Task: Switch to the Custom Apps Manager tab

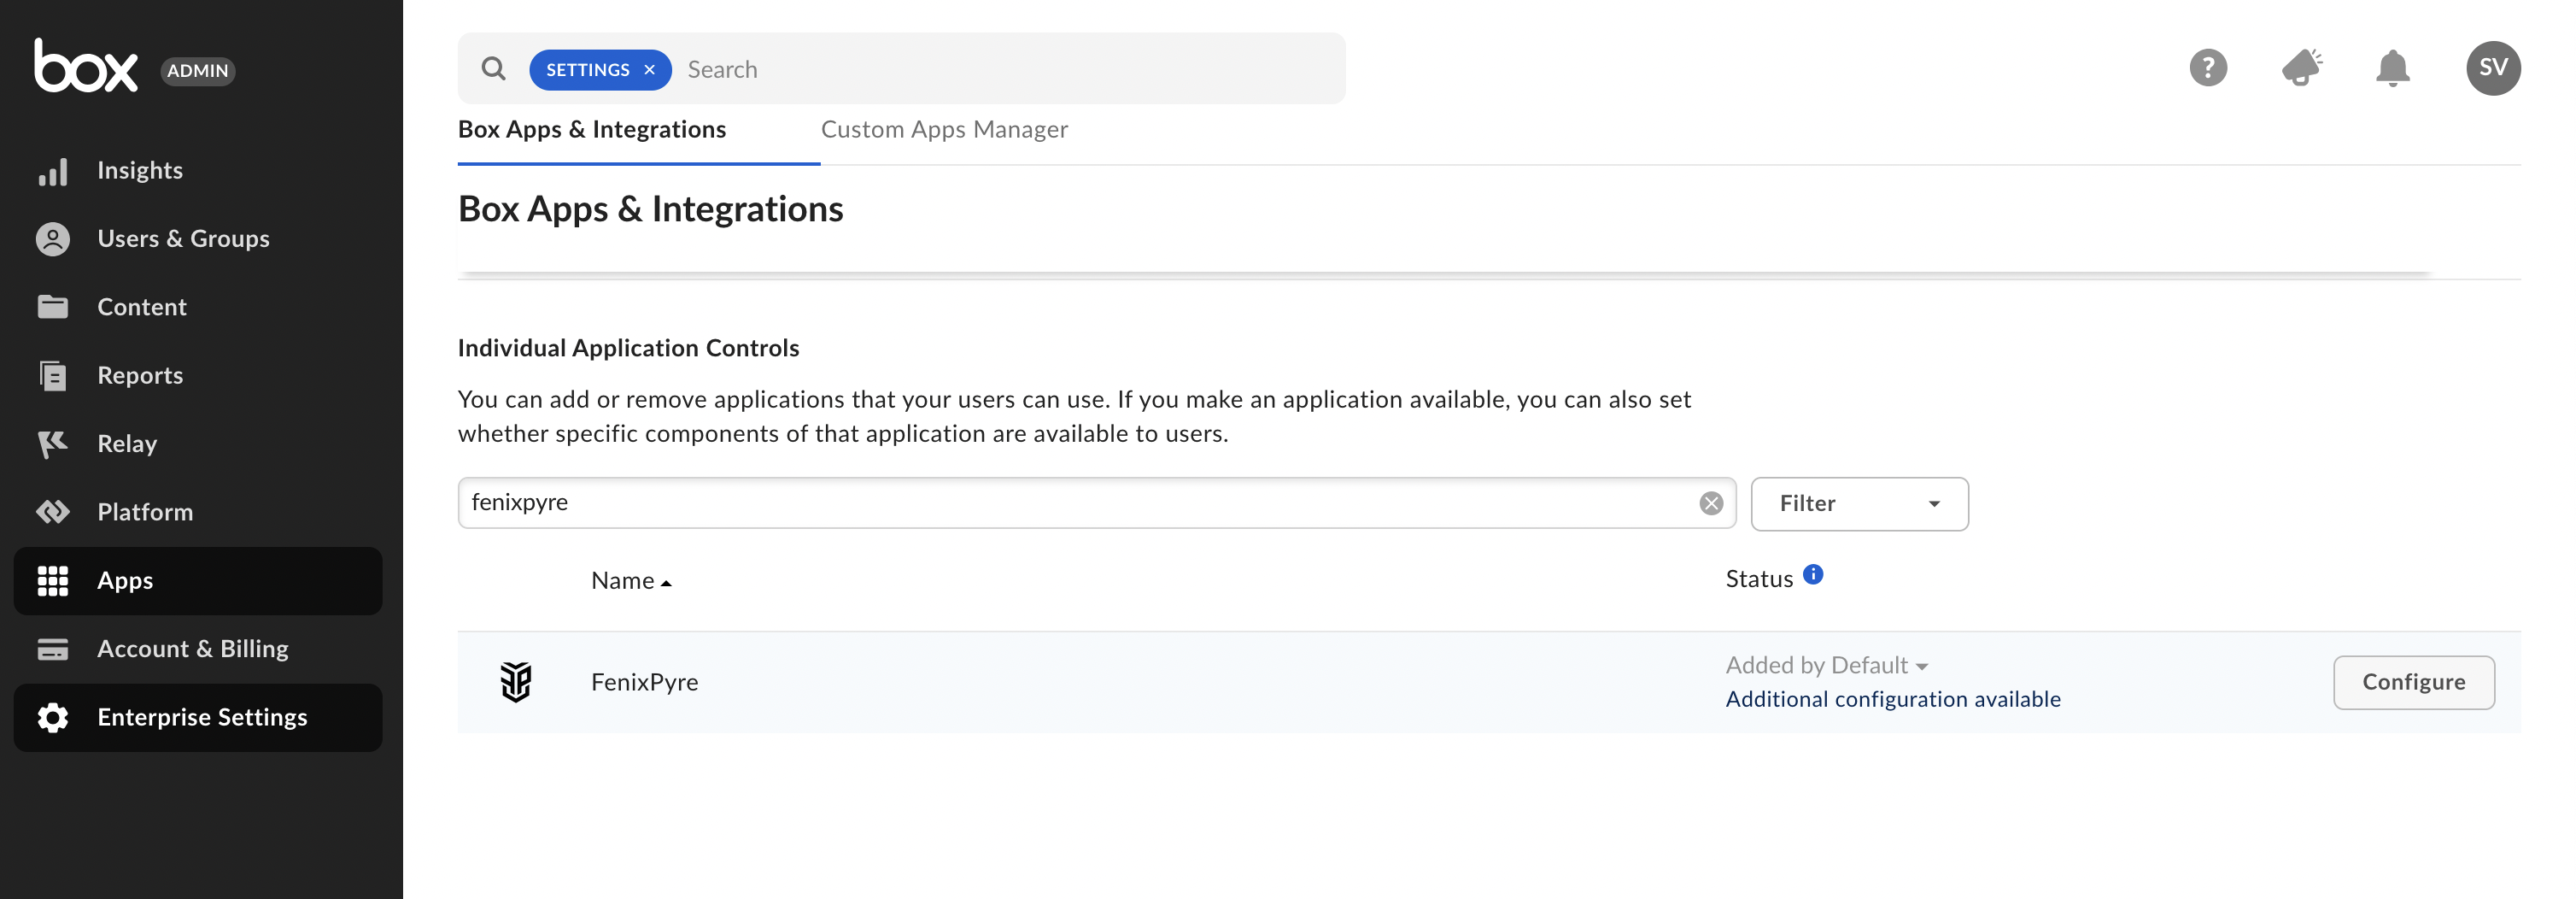Action: point(943,130)
